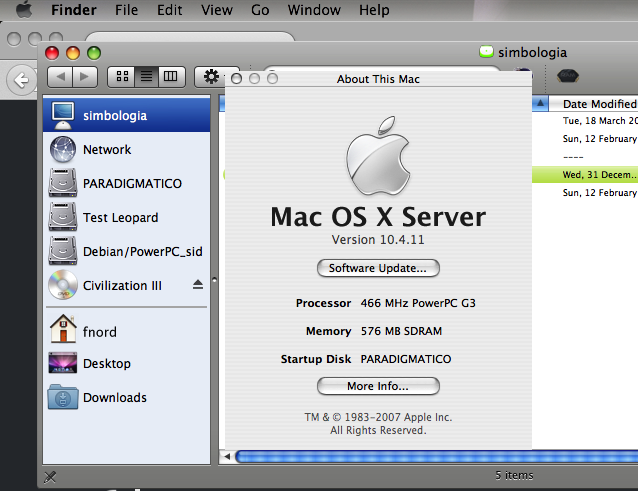Screen dimensions: 638x491
Task: Click the PARADIGMATICO startup disk value
Action: pyautogui.click(x=406, y=359)
